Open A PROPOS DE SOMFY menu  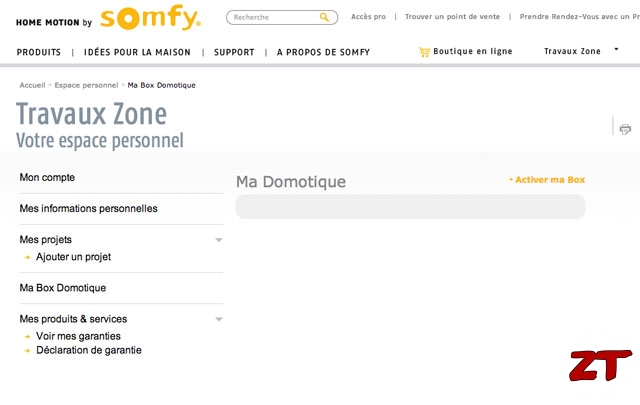pyautogui.click(x=323, y=52)
